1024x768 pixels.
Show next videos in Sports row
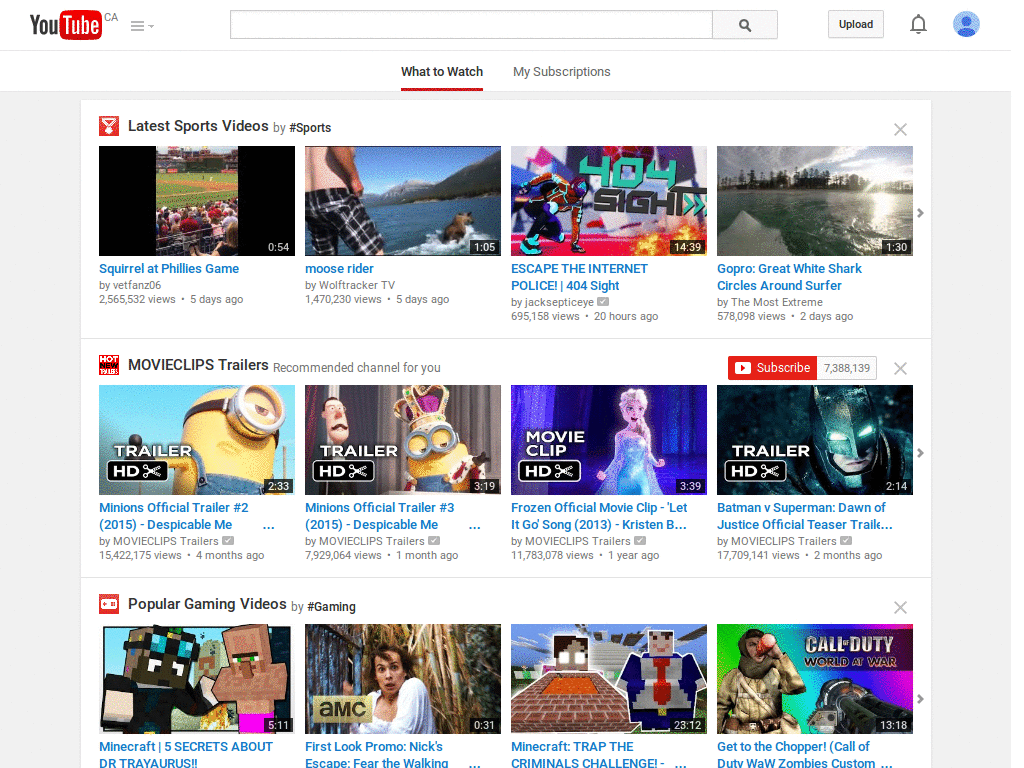(x=920, y=213)
